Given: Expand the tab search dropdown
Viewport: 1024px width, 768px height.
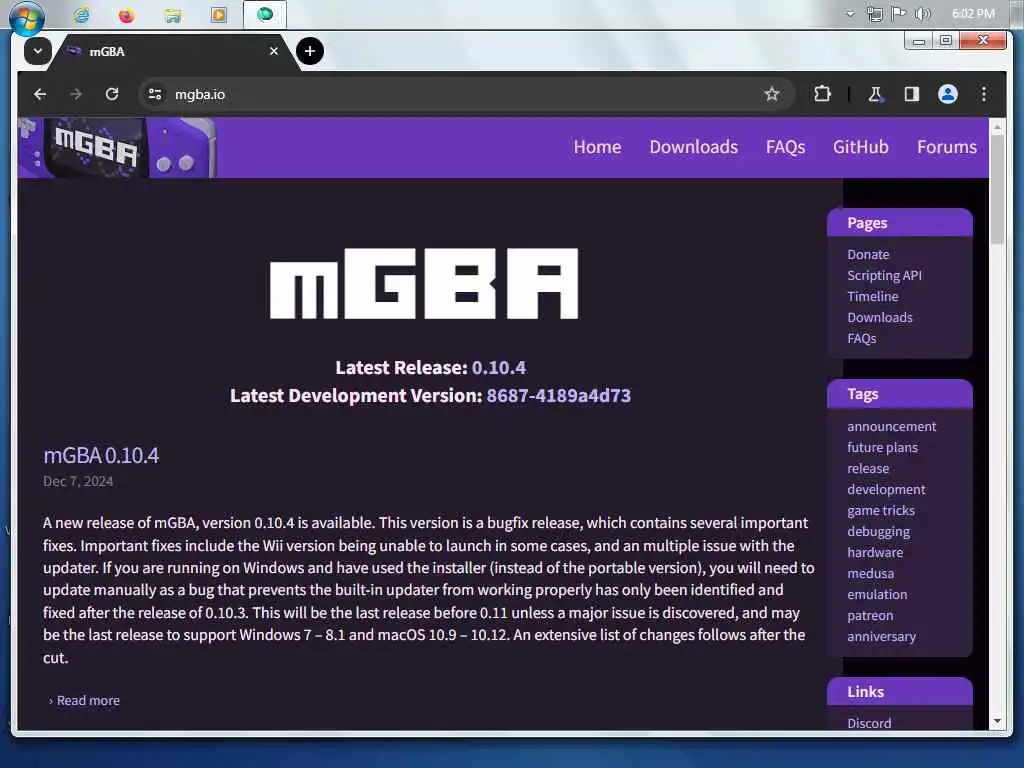Looking at the screenshot, I should click(38, 51).
